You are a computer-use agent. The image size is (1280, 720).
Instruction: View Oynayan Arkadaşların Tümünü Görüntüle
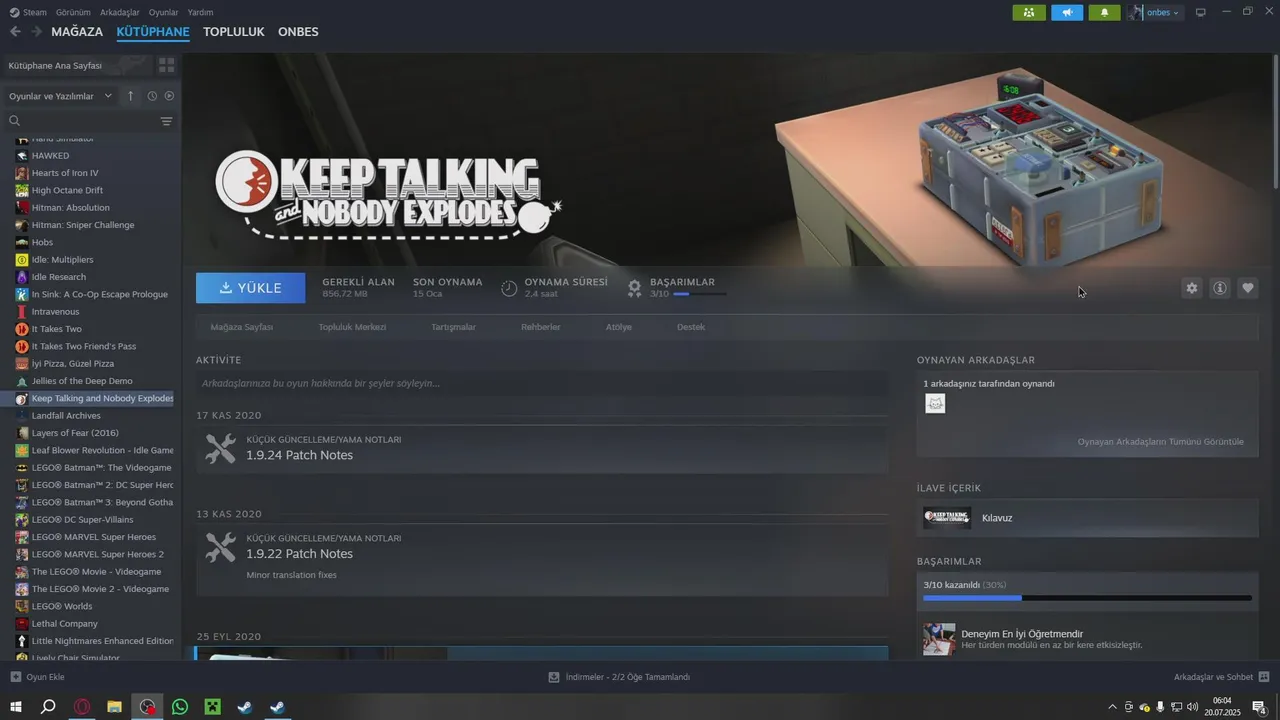(x=1161, y=442)
